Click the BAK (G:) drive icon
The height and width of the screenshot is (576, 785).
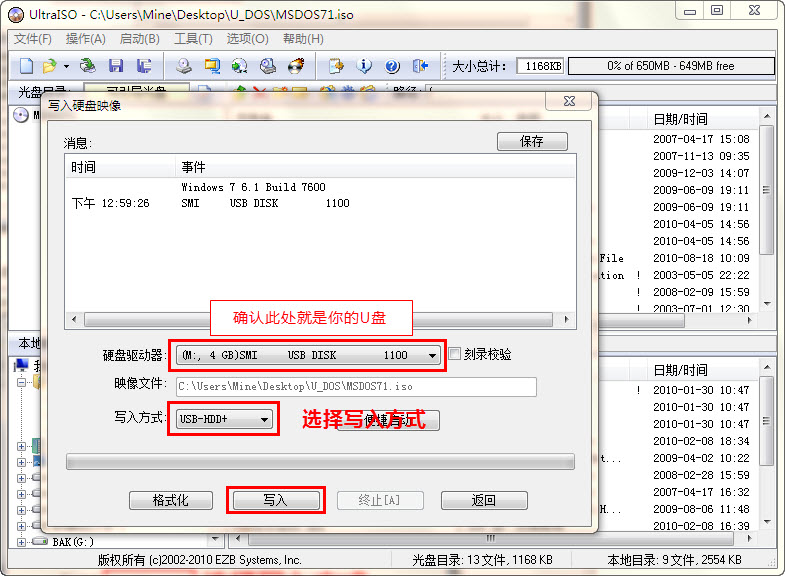coord(40,541)
